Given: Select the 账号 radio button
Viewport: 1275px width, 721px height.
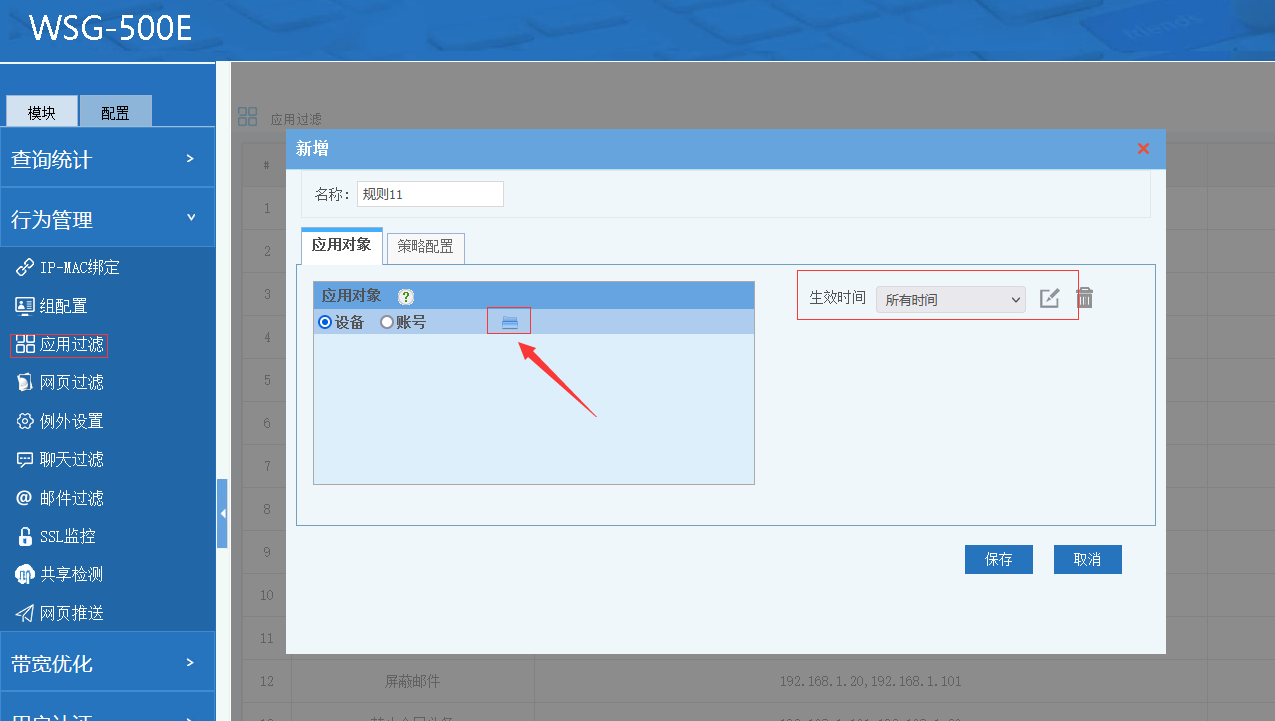Looking at the screenshot, I should (387, 322).
